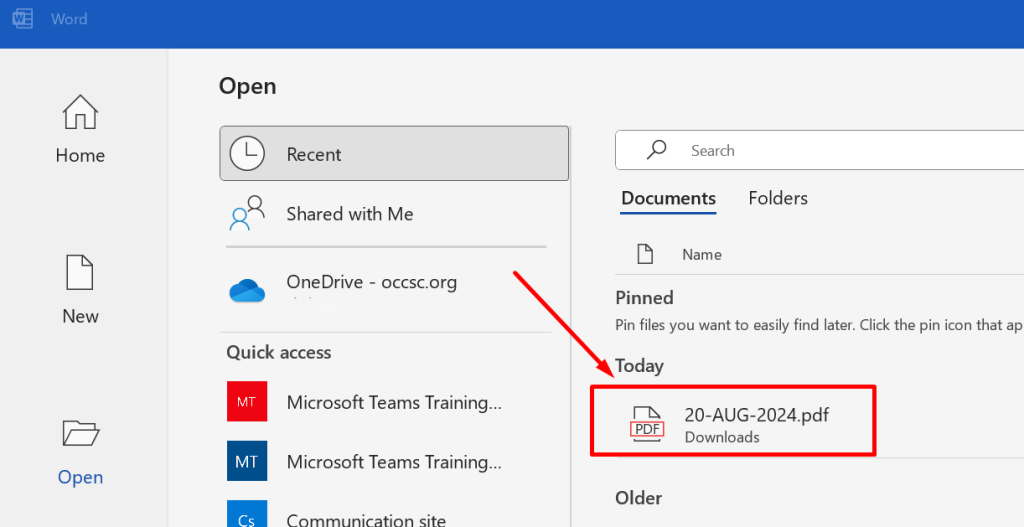Click the clock icon beside Recent

[247, 153]
